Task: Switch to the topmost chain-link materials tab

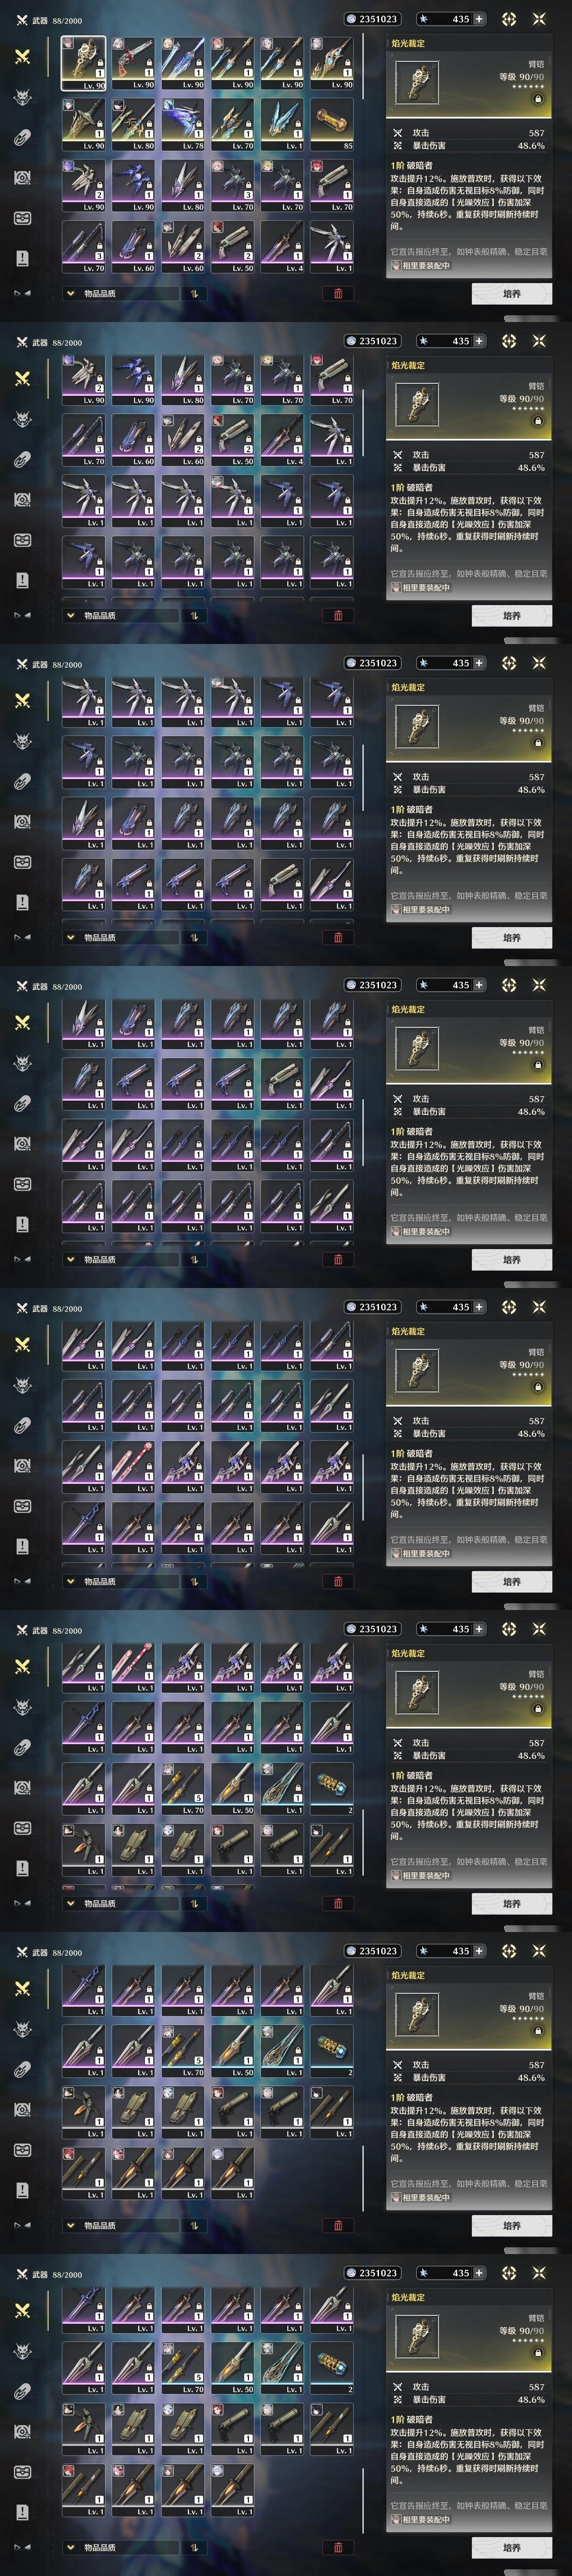Action: coord(22,137)
